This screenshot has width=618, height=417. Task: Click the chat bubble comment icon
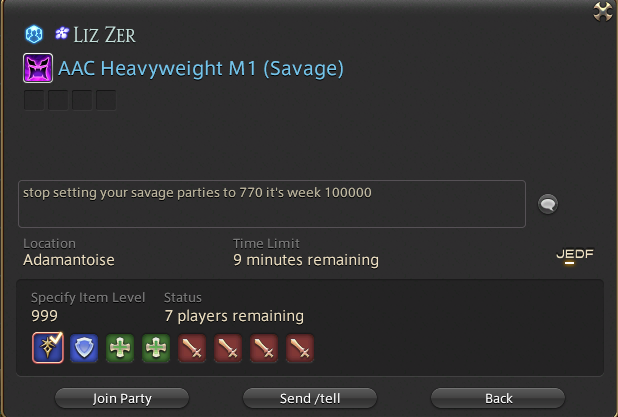point(548,204)
